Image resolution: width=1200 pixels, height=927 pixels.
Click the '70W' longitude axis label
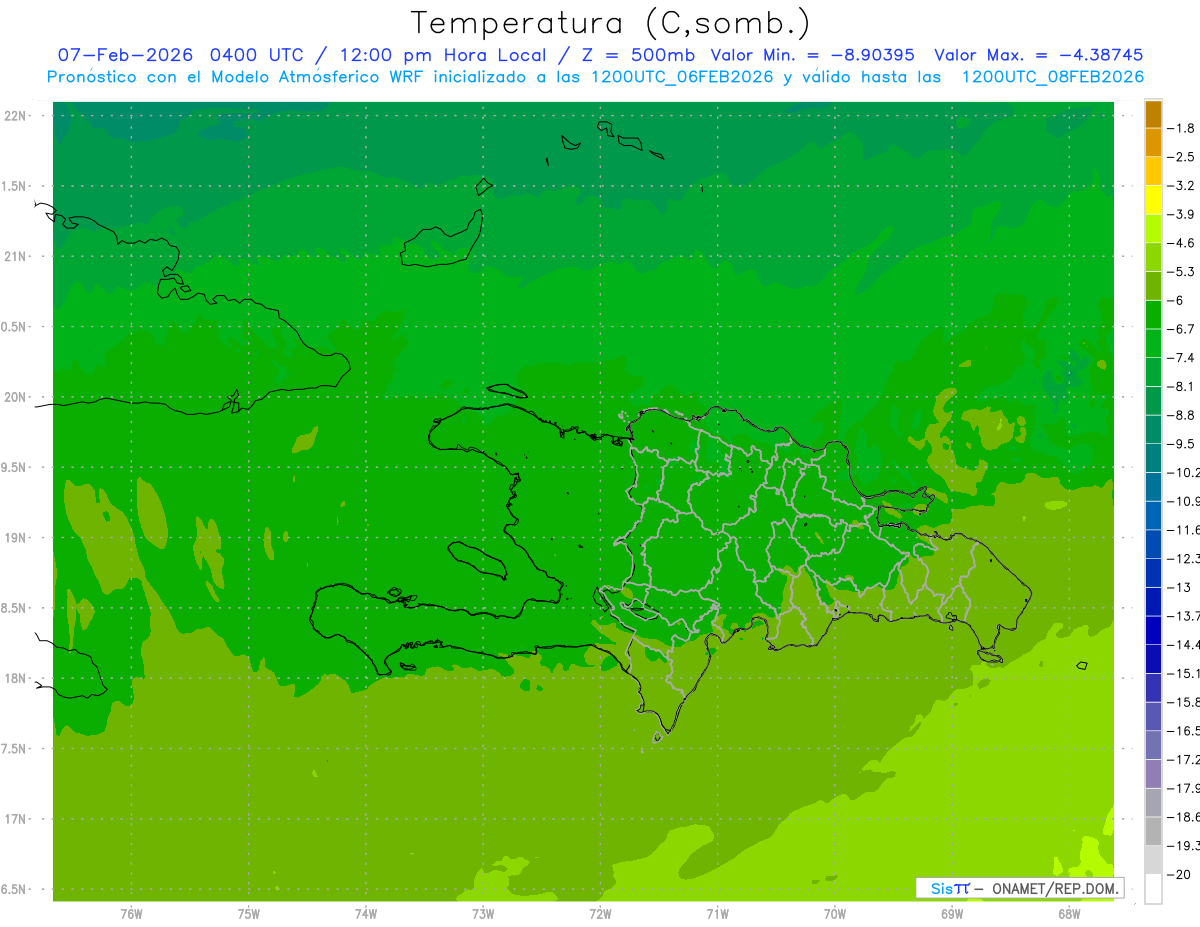coord(834,914)
